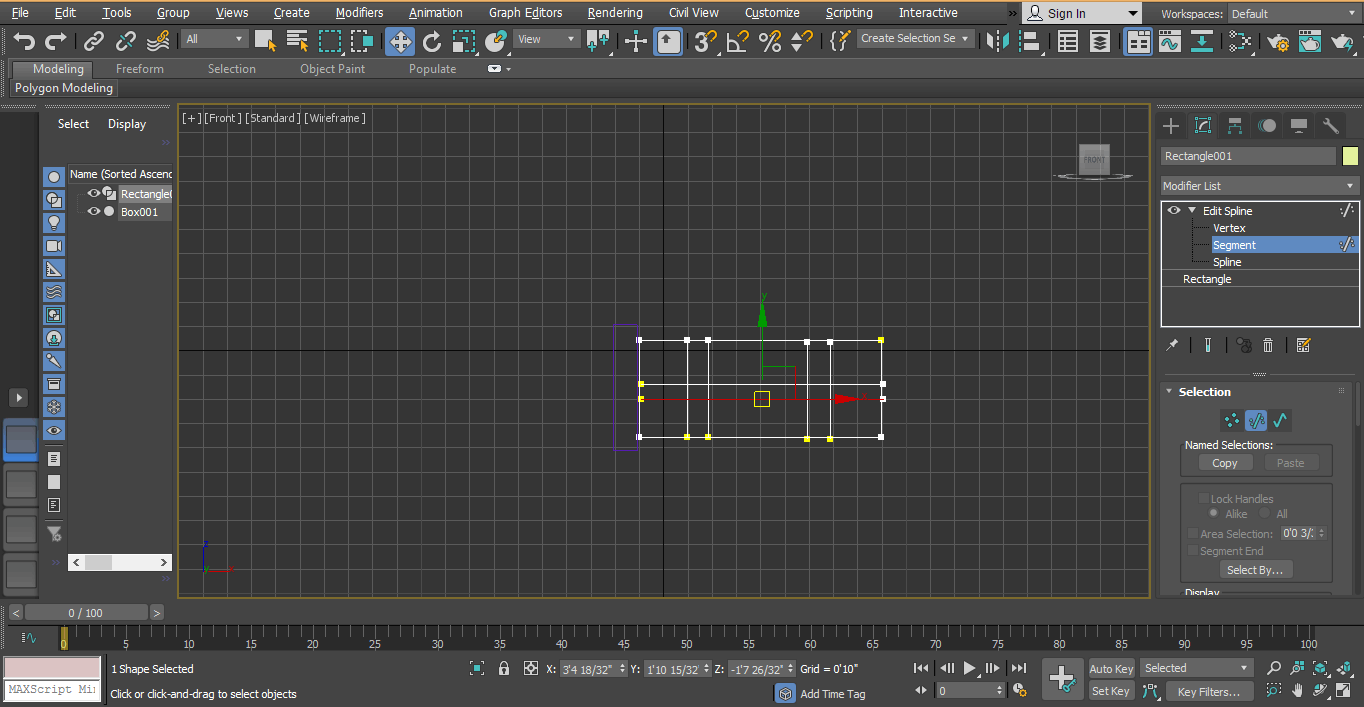
Task: Enable Auto Key animation mode
Action: (x=1111, y=668)
